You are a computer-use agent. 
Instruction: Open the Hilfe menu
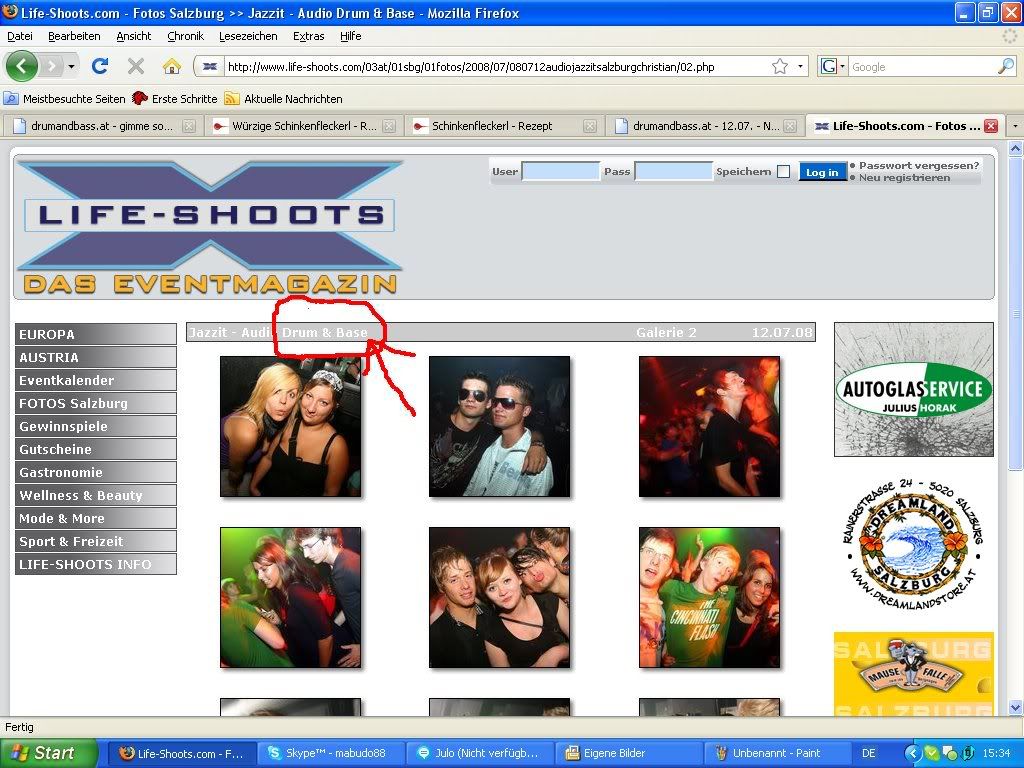pos(351,36)
